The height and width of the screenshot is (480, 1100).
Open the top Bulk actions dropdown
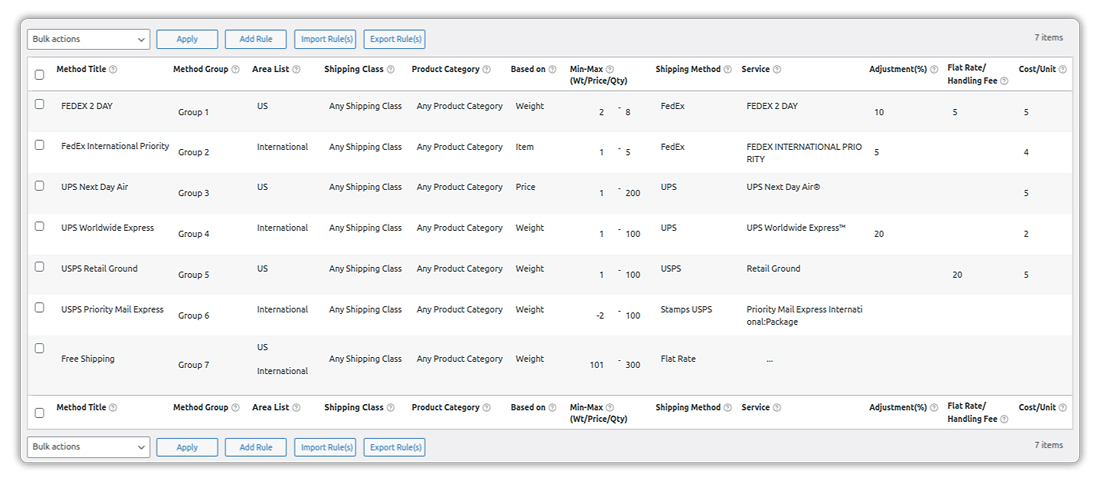point(88,39)
